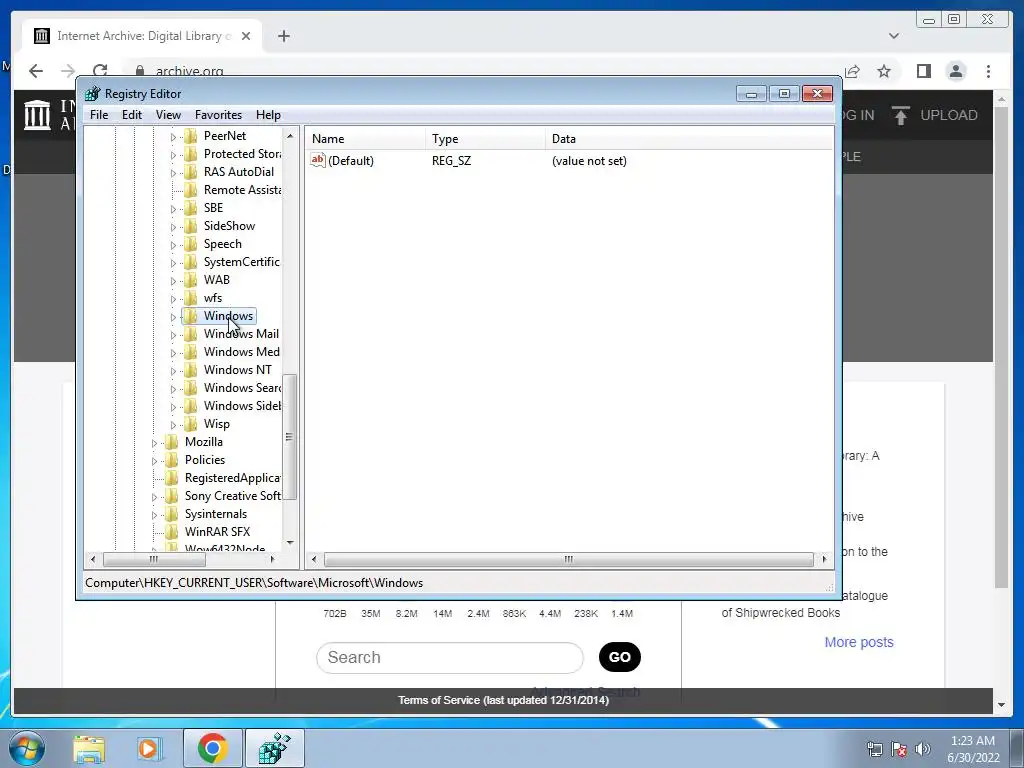Open a new Chrome tab
Image resolution: width=1024 pixels, height=768 pixels.
(283, 36)
